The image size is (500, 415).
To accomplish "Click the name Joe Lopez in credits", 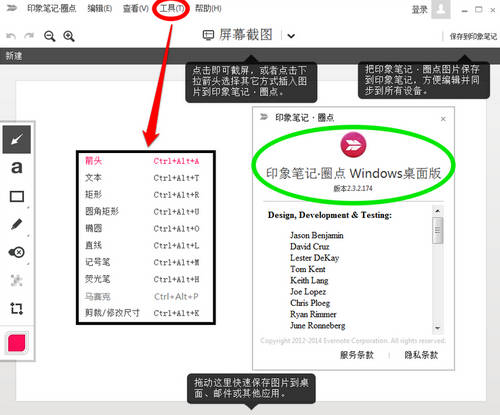I will 308,292.
